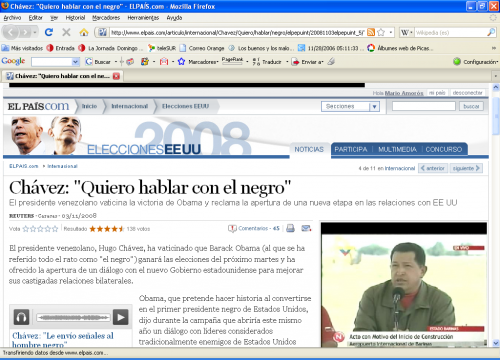Click the Google toolbar Gmail envelope icon

click(x=164, y=62)
